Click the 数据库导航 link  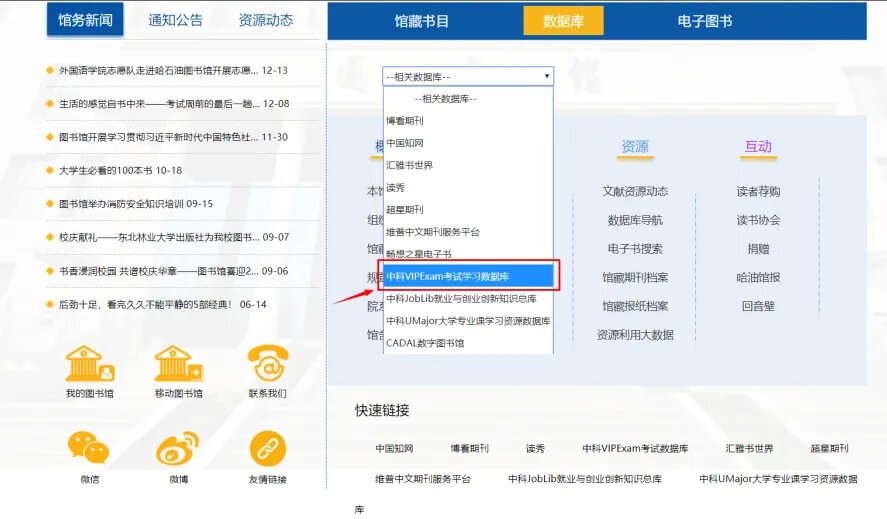634,220
